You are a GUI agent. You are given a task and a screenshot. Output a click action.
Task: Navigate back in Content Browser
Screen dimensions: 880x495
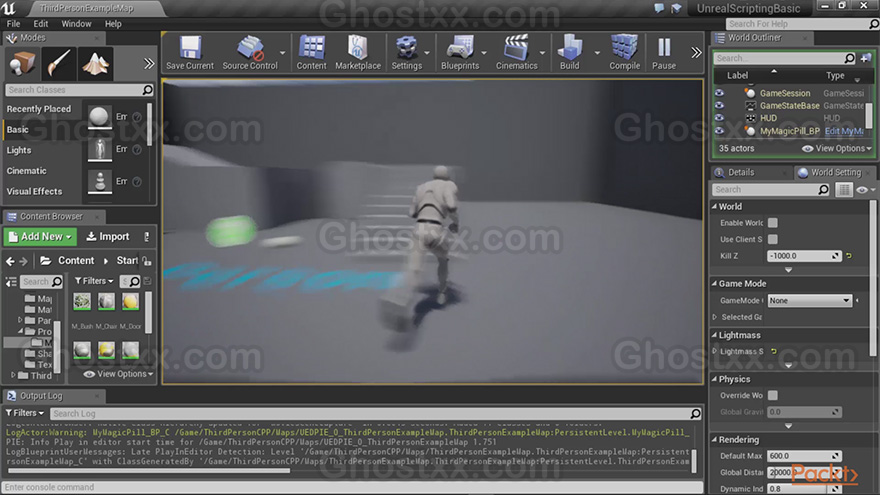10,261
